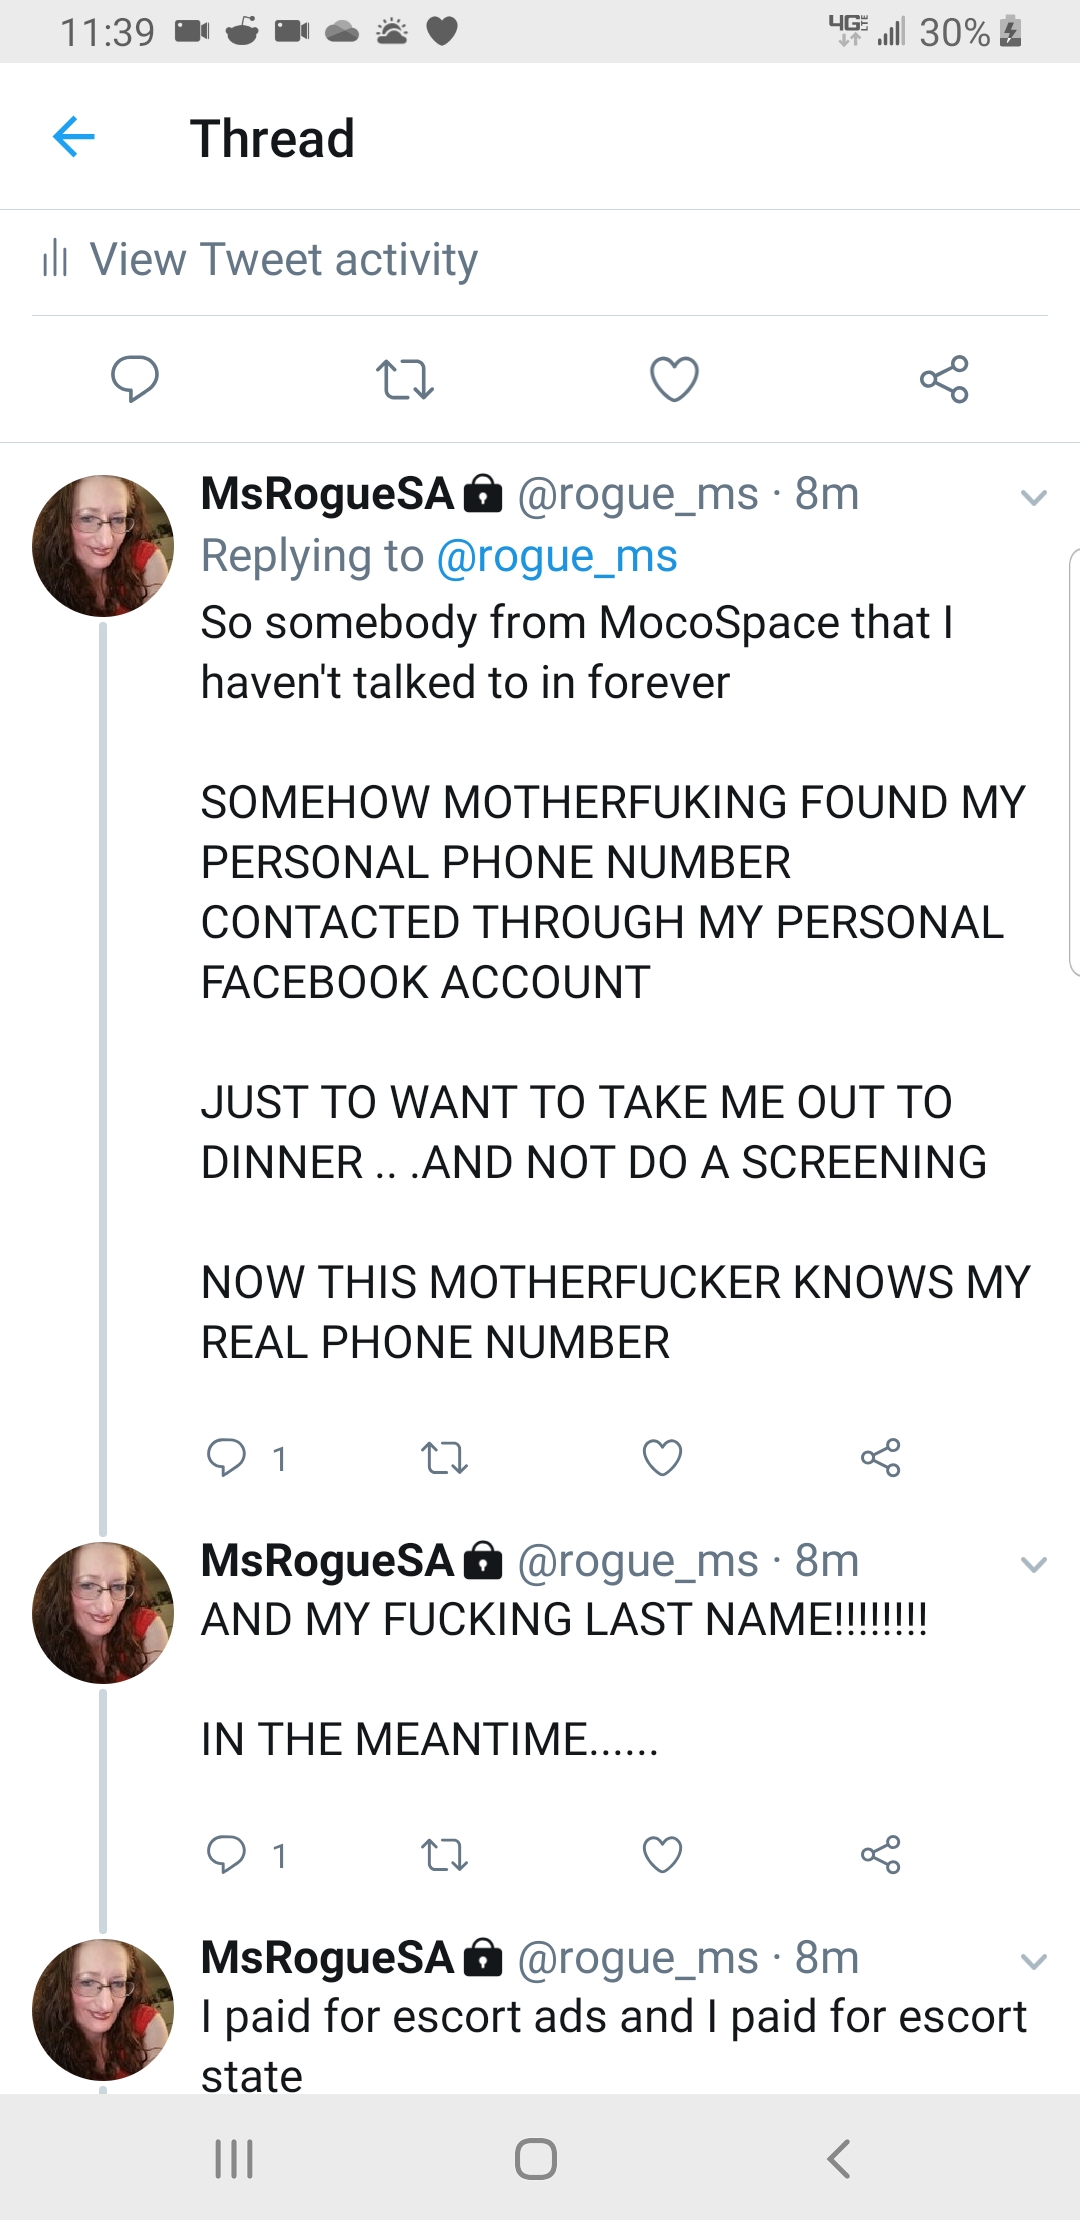The image size is (1080, 2220).
Task: Like the main tweet with the heart icon
Action: click(674, 379)
